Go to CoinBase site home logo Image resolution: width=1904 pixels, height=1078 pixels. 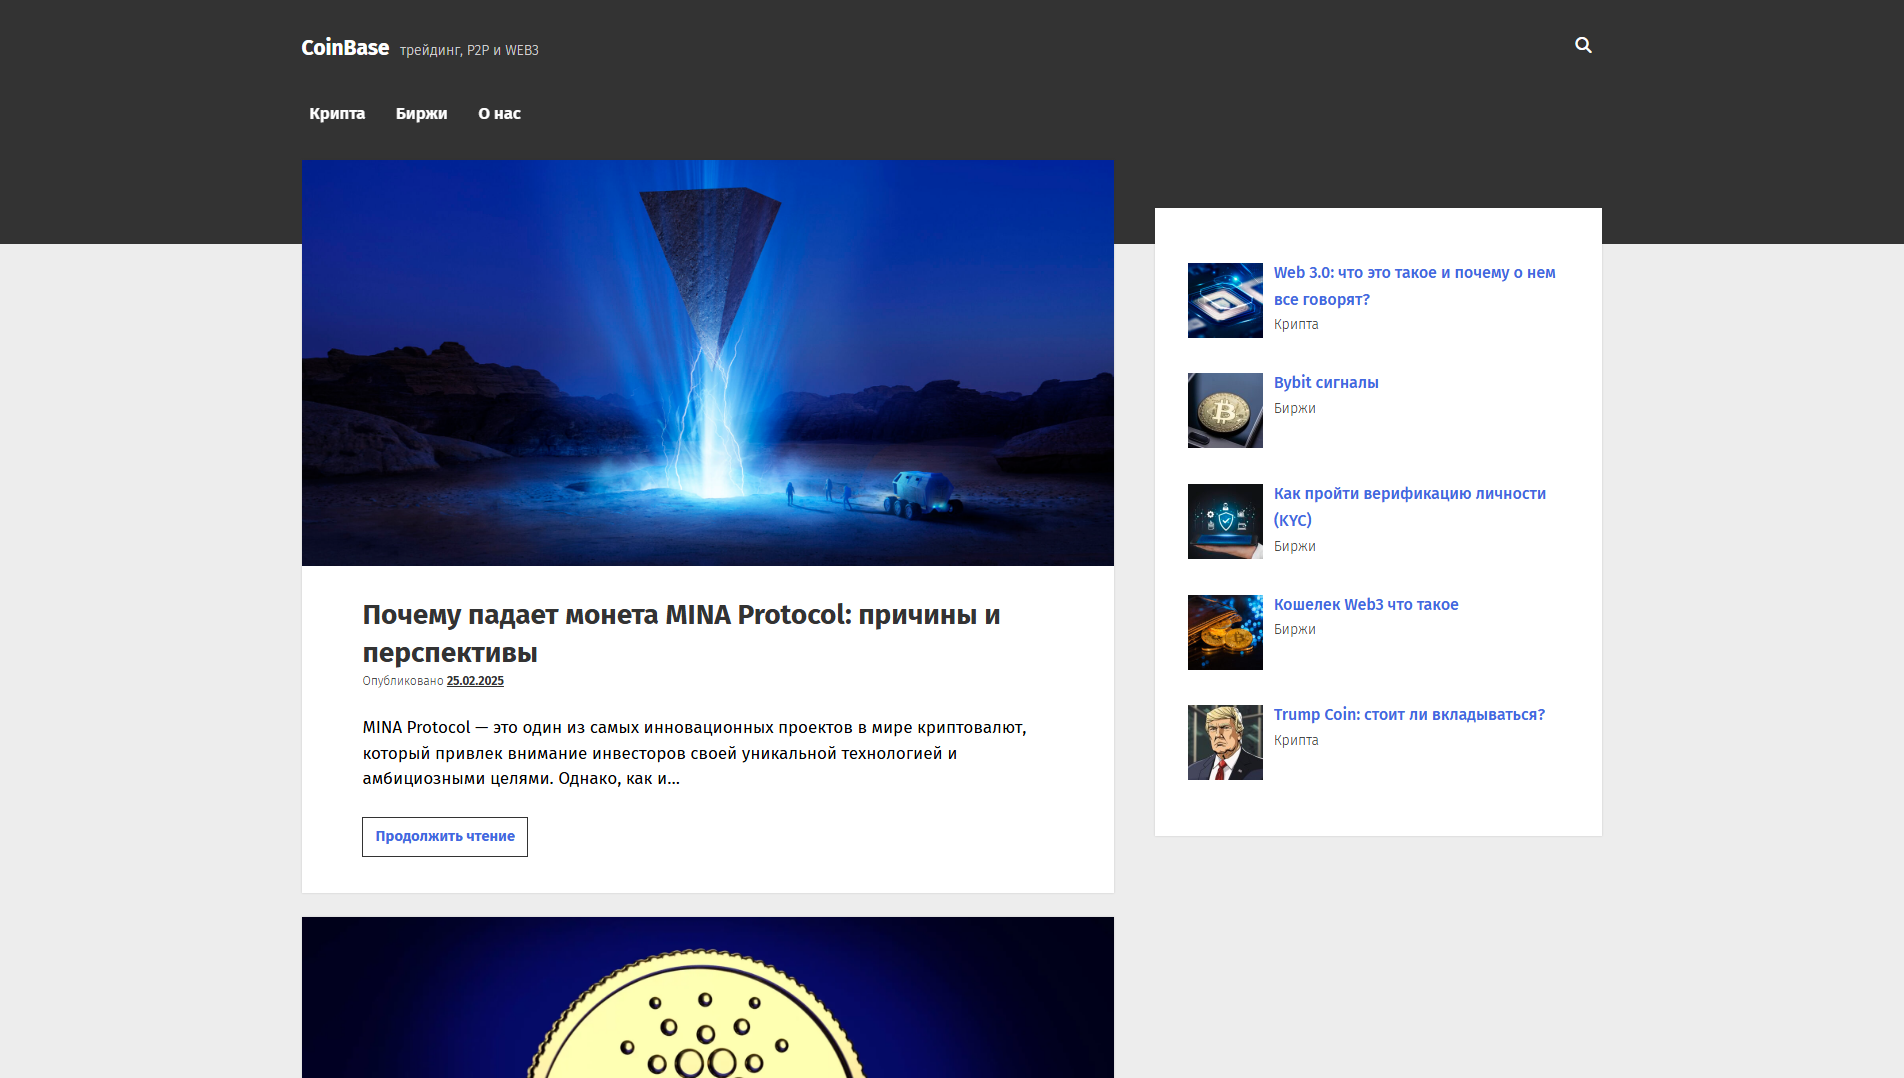tap(345, 48)
